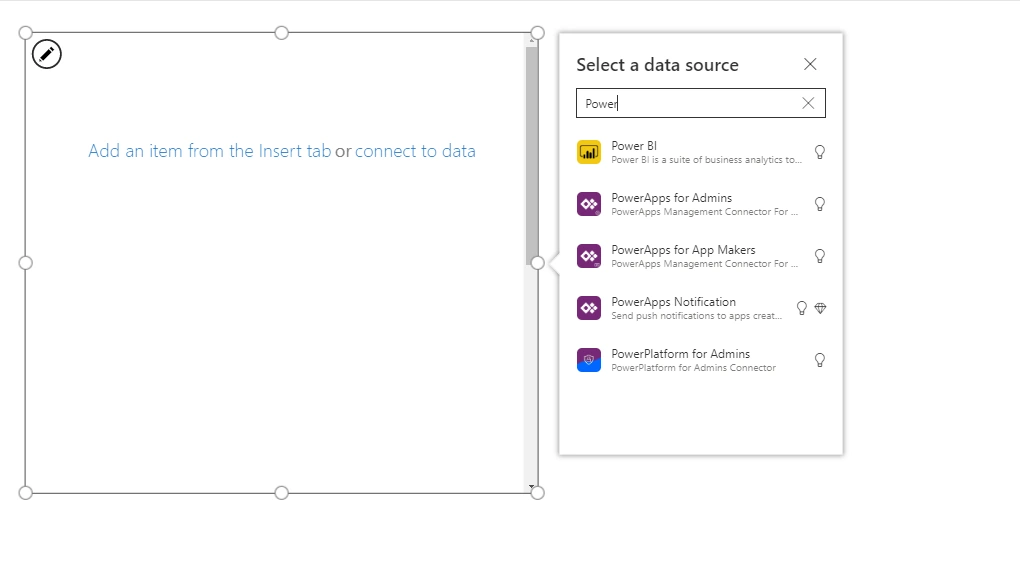The image size is (1020, 574).
Task: Click the pencil edit icon on gallery
Action: tap(47, 54)
